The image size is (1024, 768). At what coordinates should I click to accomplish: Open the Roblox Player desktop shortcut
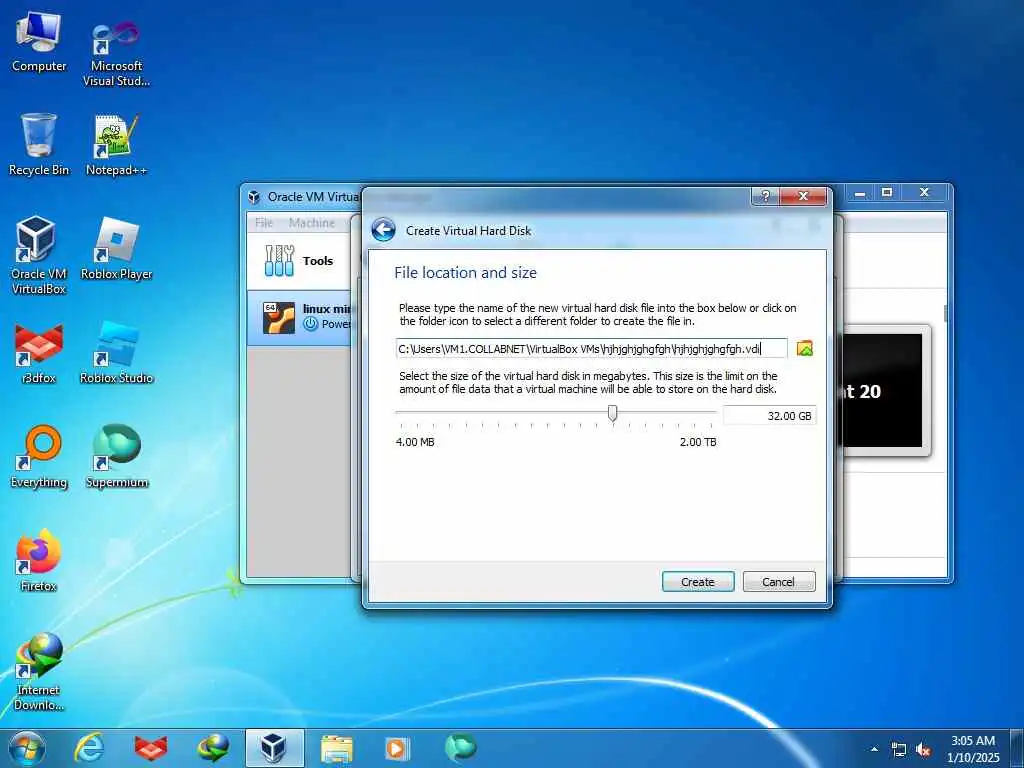pyautogui.click(x=116, y=249)
